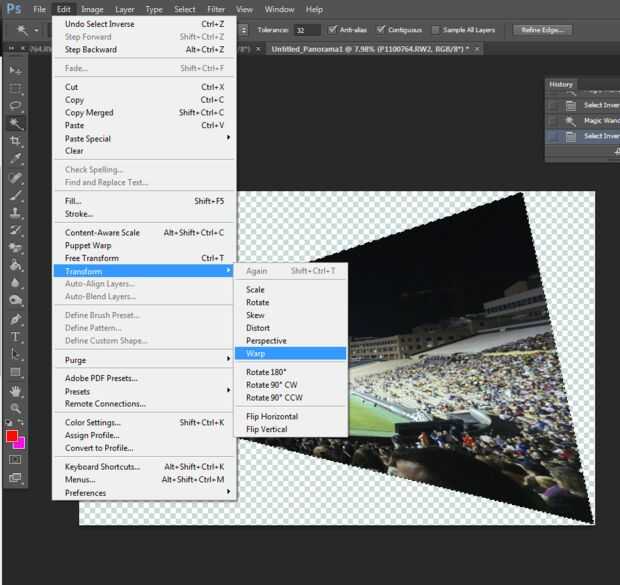Select the Hand tool
Screen dimensions: 620x585
pos(15,391)
